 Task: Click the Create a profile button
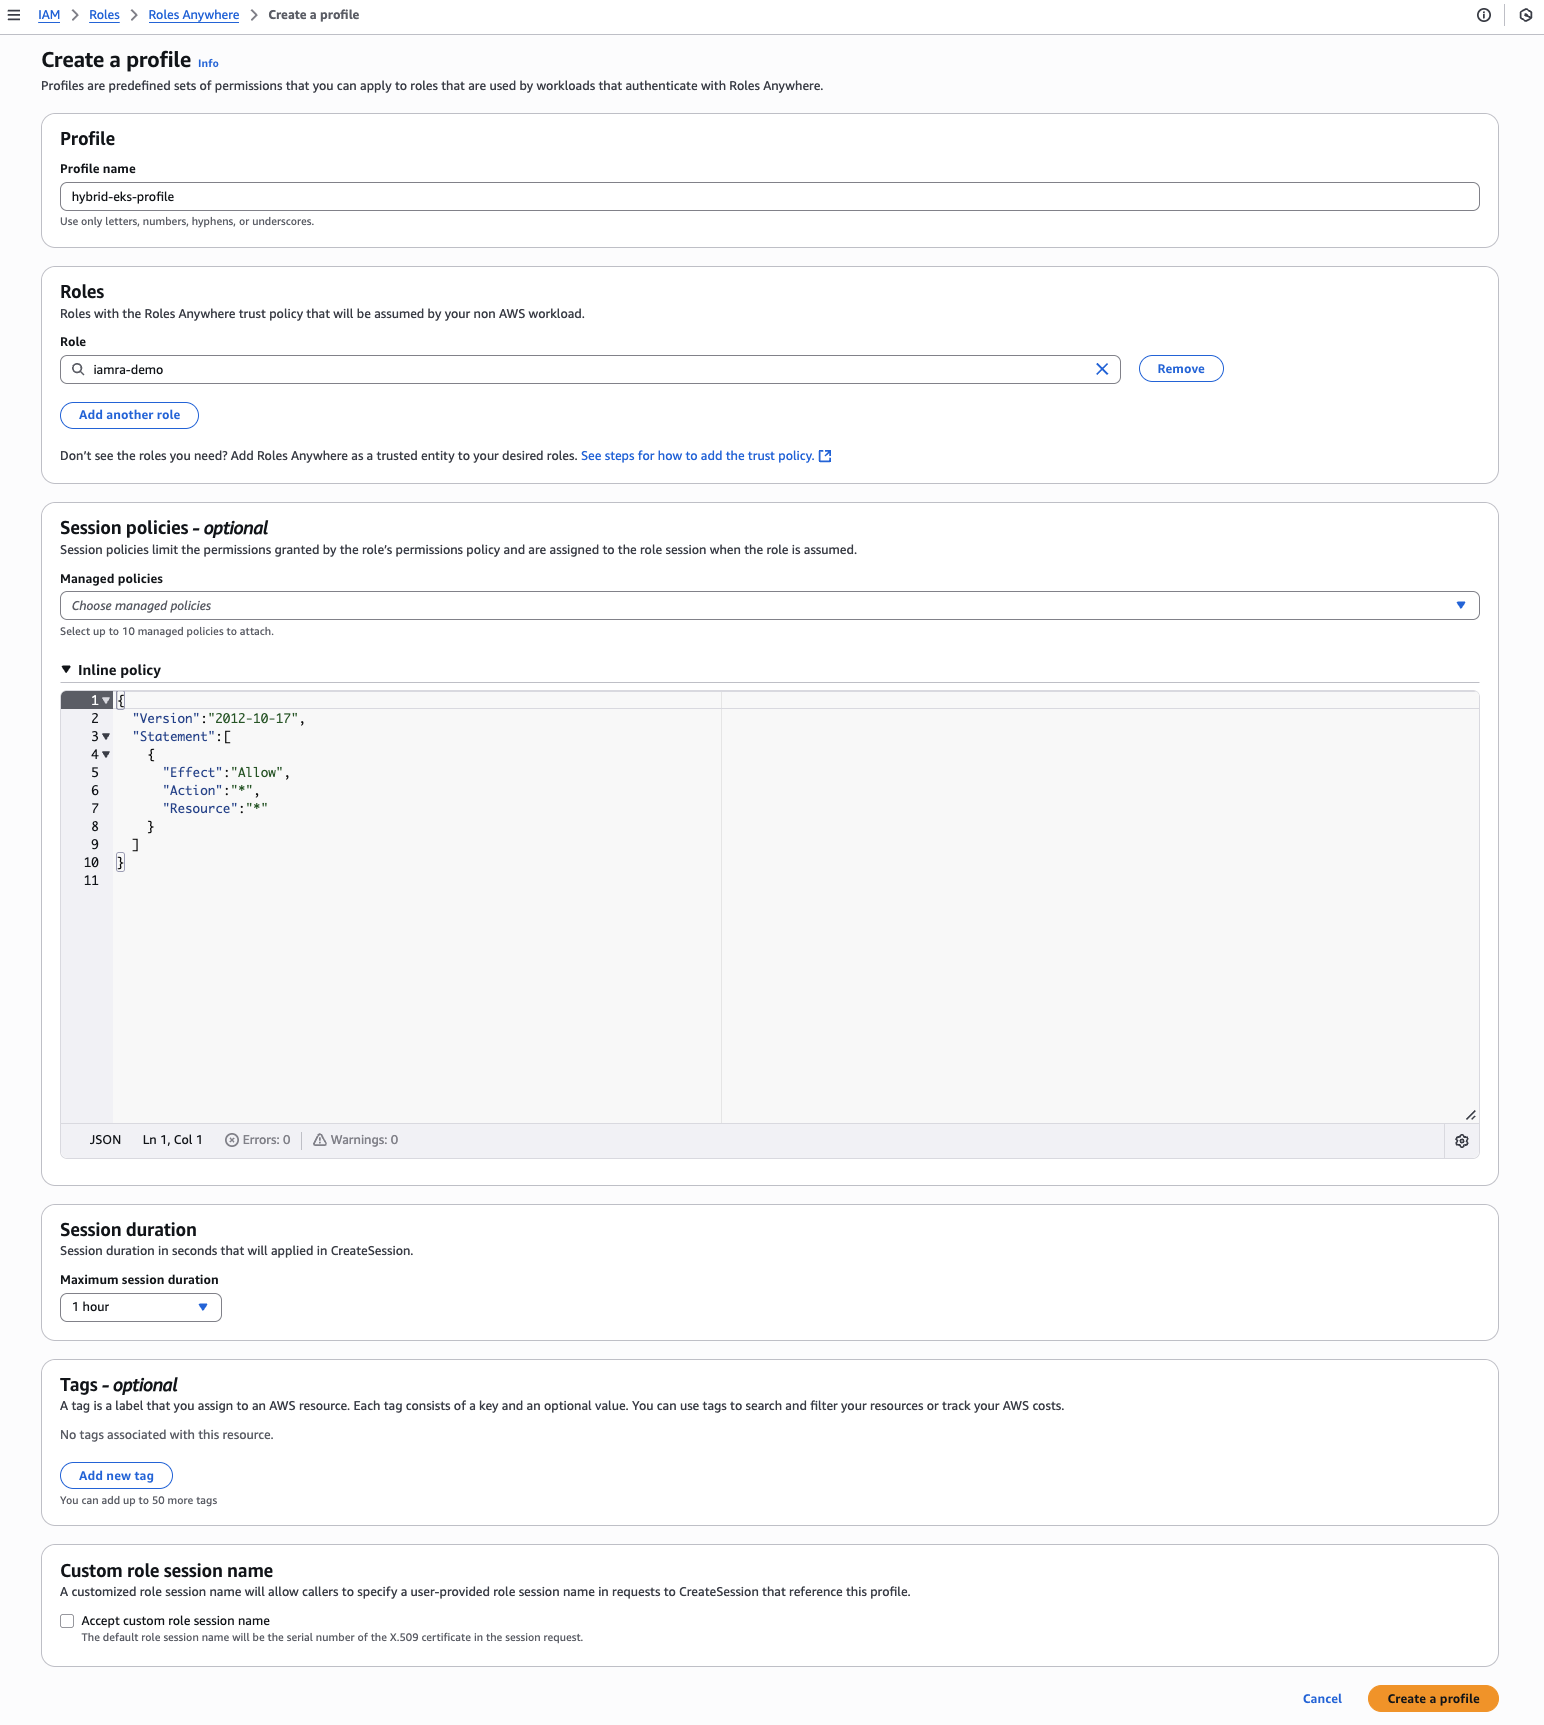(x=1432, y=1699)
